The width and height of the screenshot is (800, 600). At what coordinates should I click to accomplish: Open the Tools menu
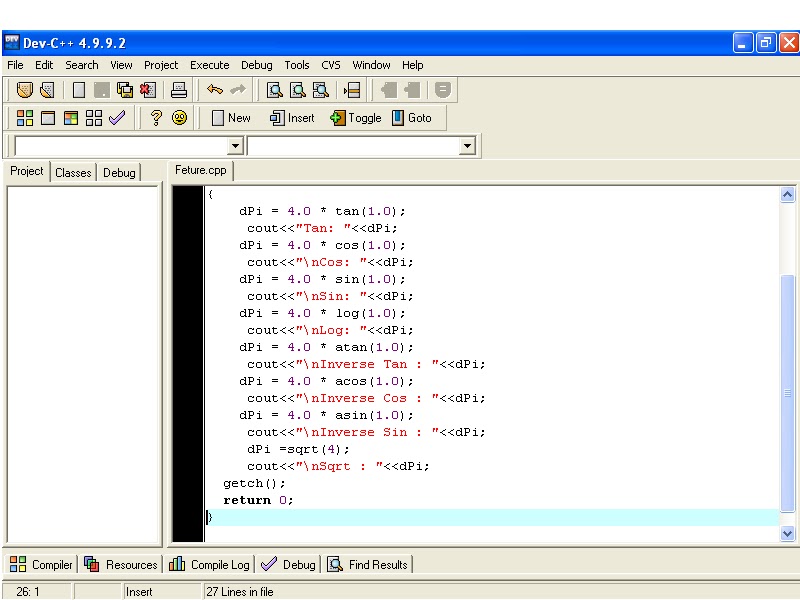coord(297,65)
